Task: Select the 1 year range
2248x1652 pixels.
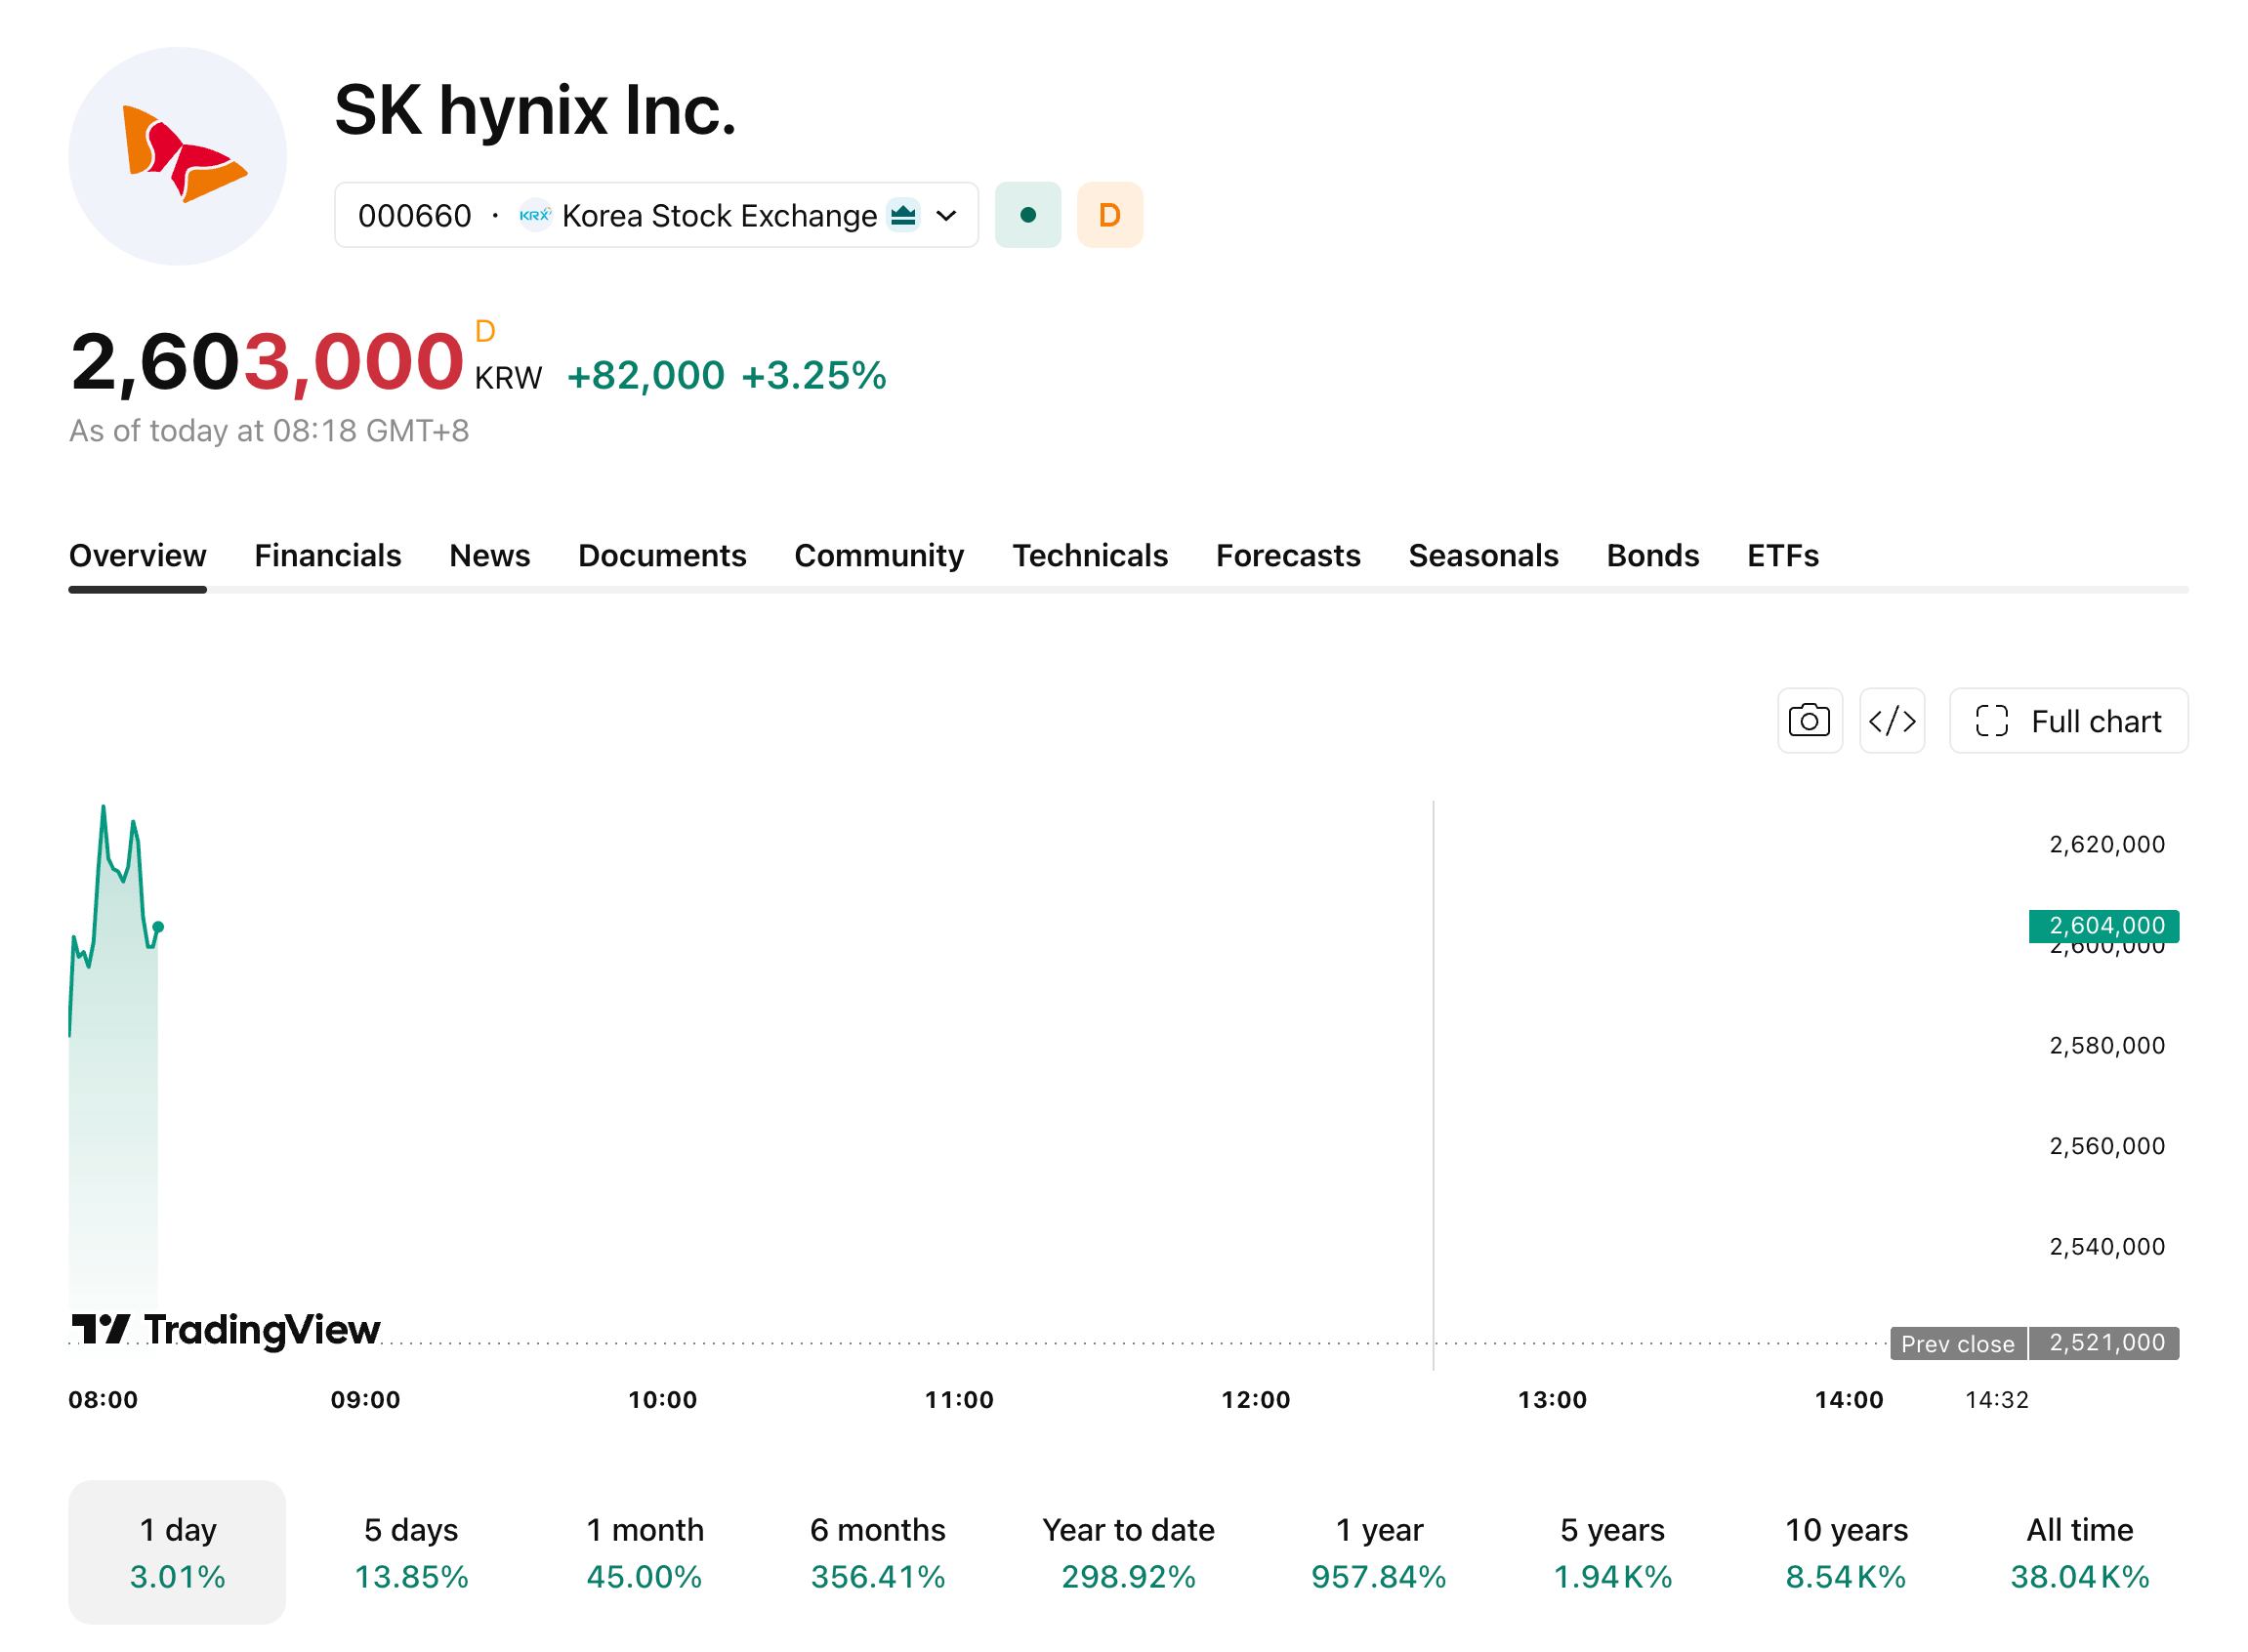Action: (1379, 1552)
